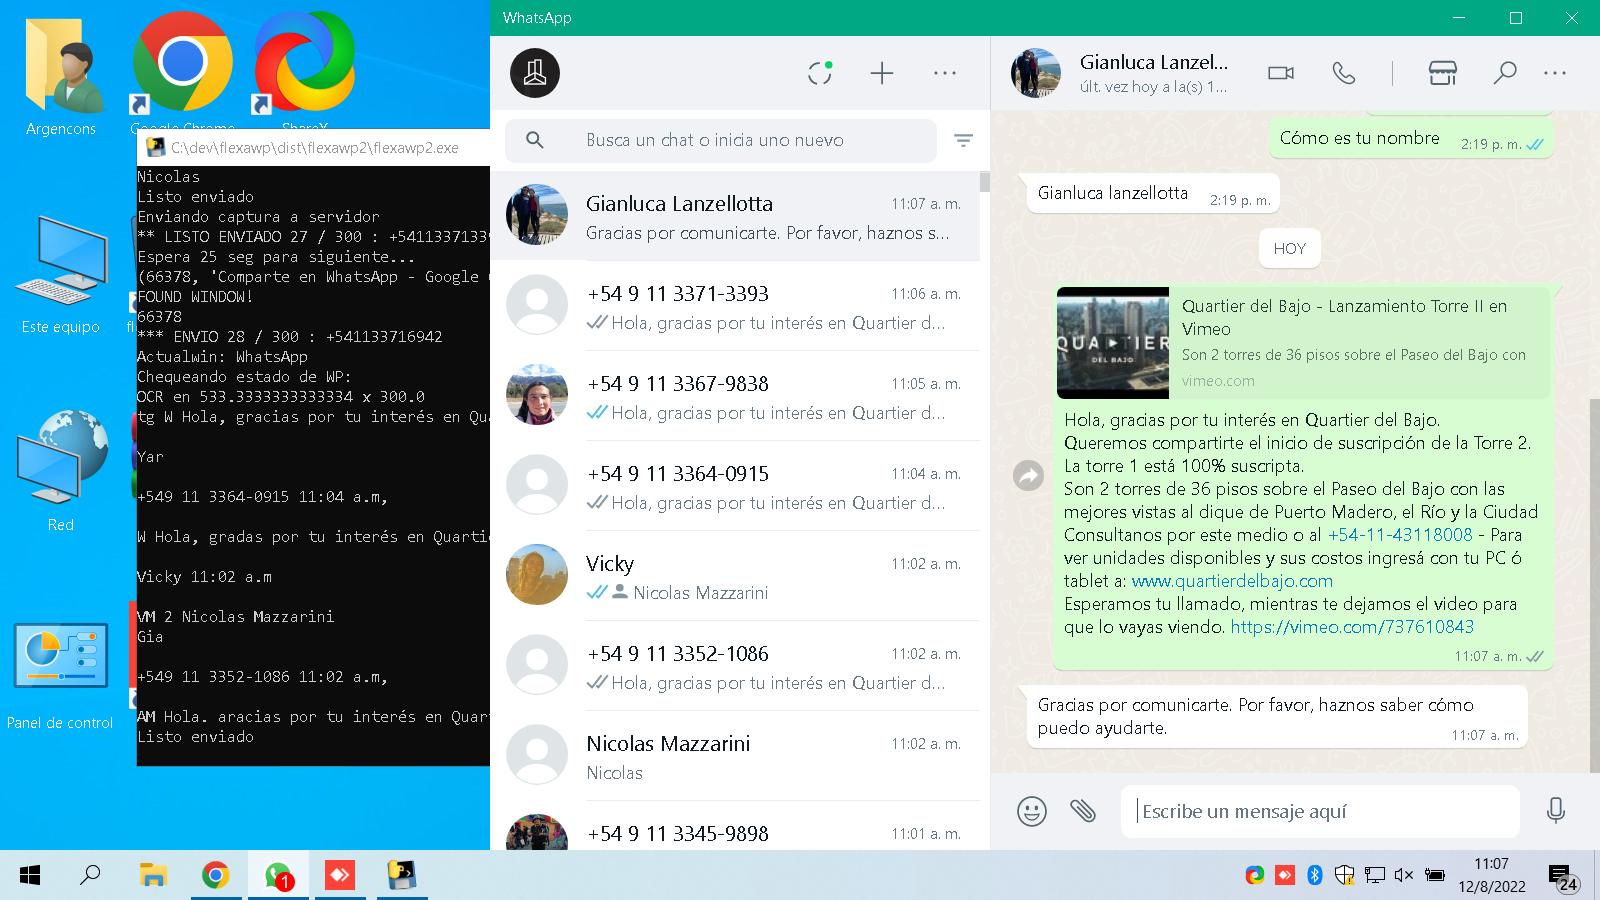Viewport: 1600px width, 900px height.
Task: Start a voice call with Gianluca
Action: (1344, 73)
